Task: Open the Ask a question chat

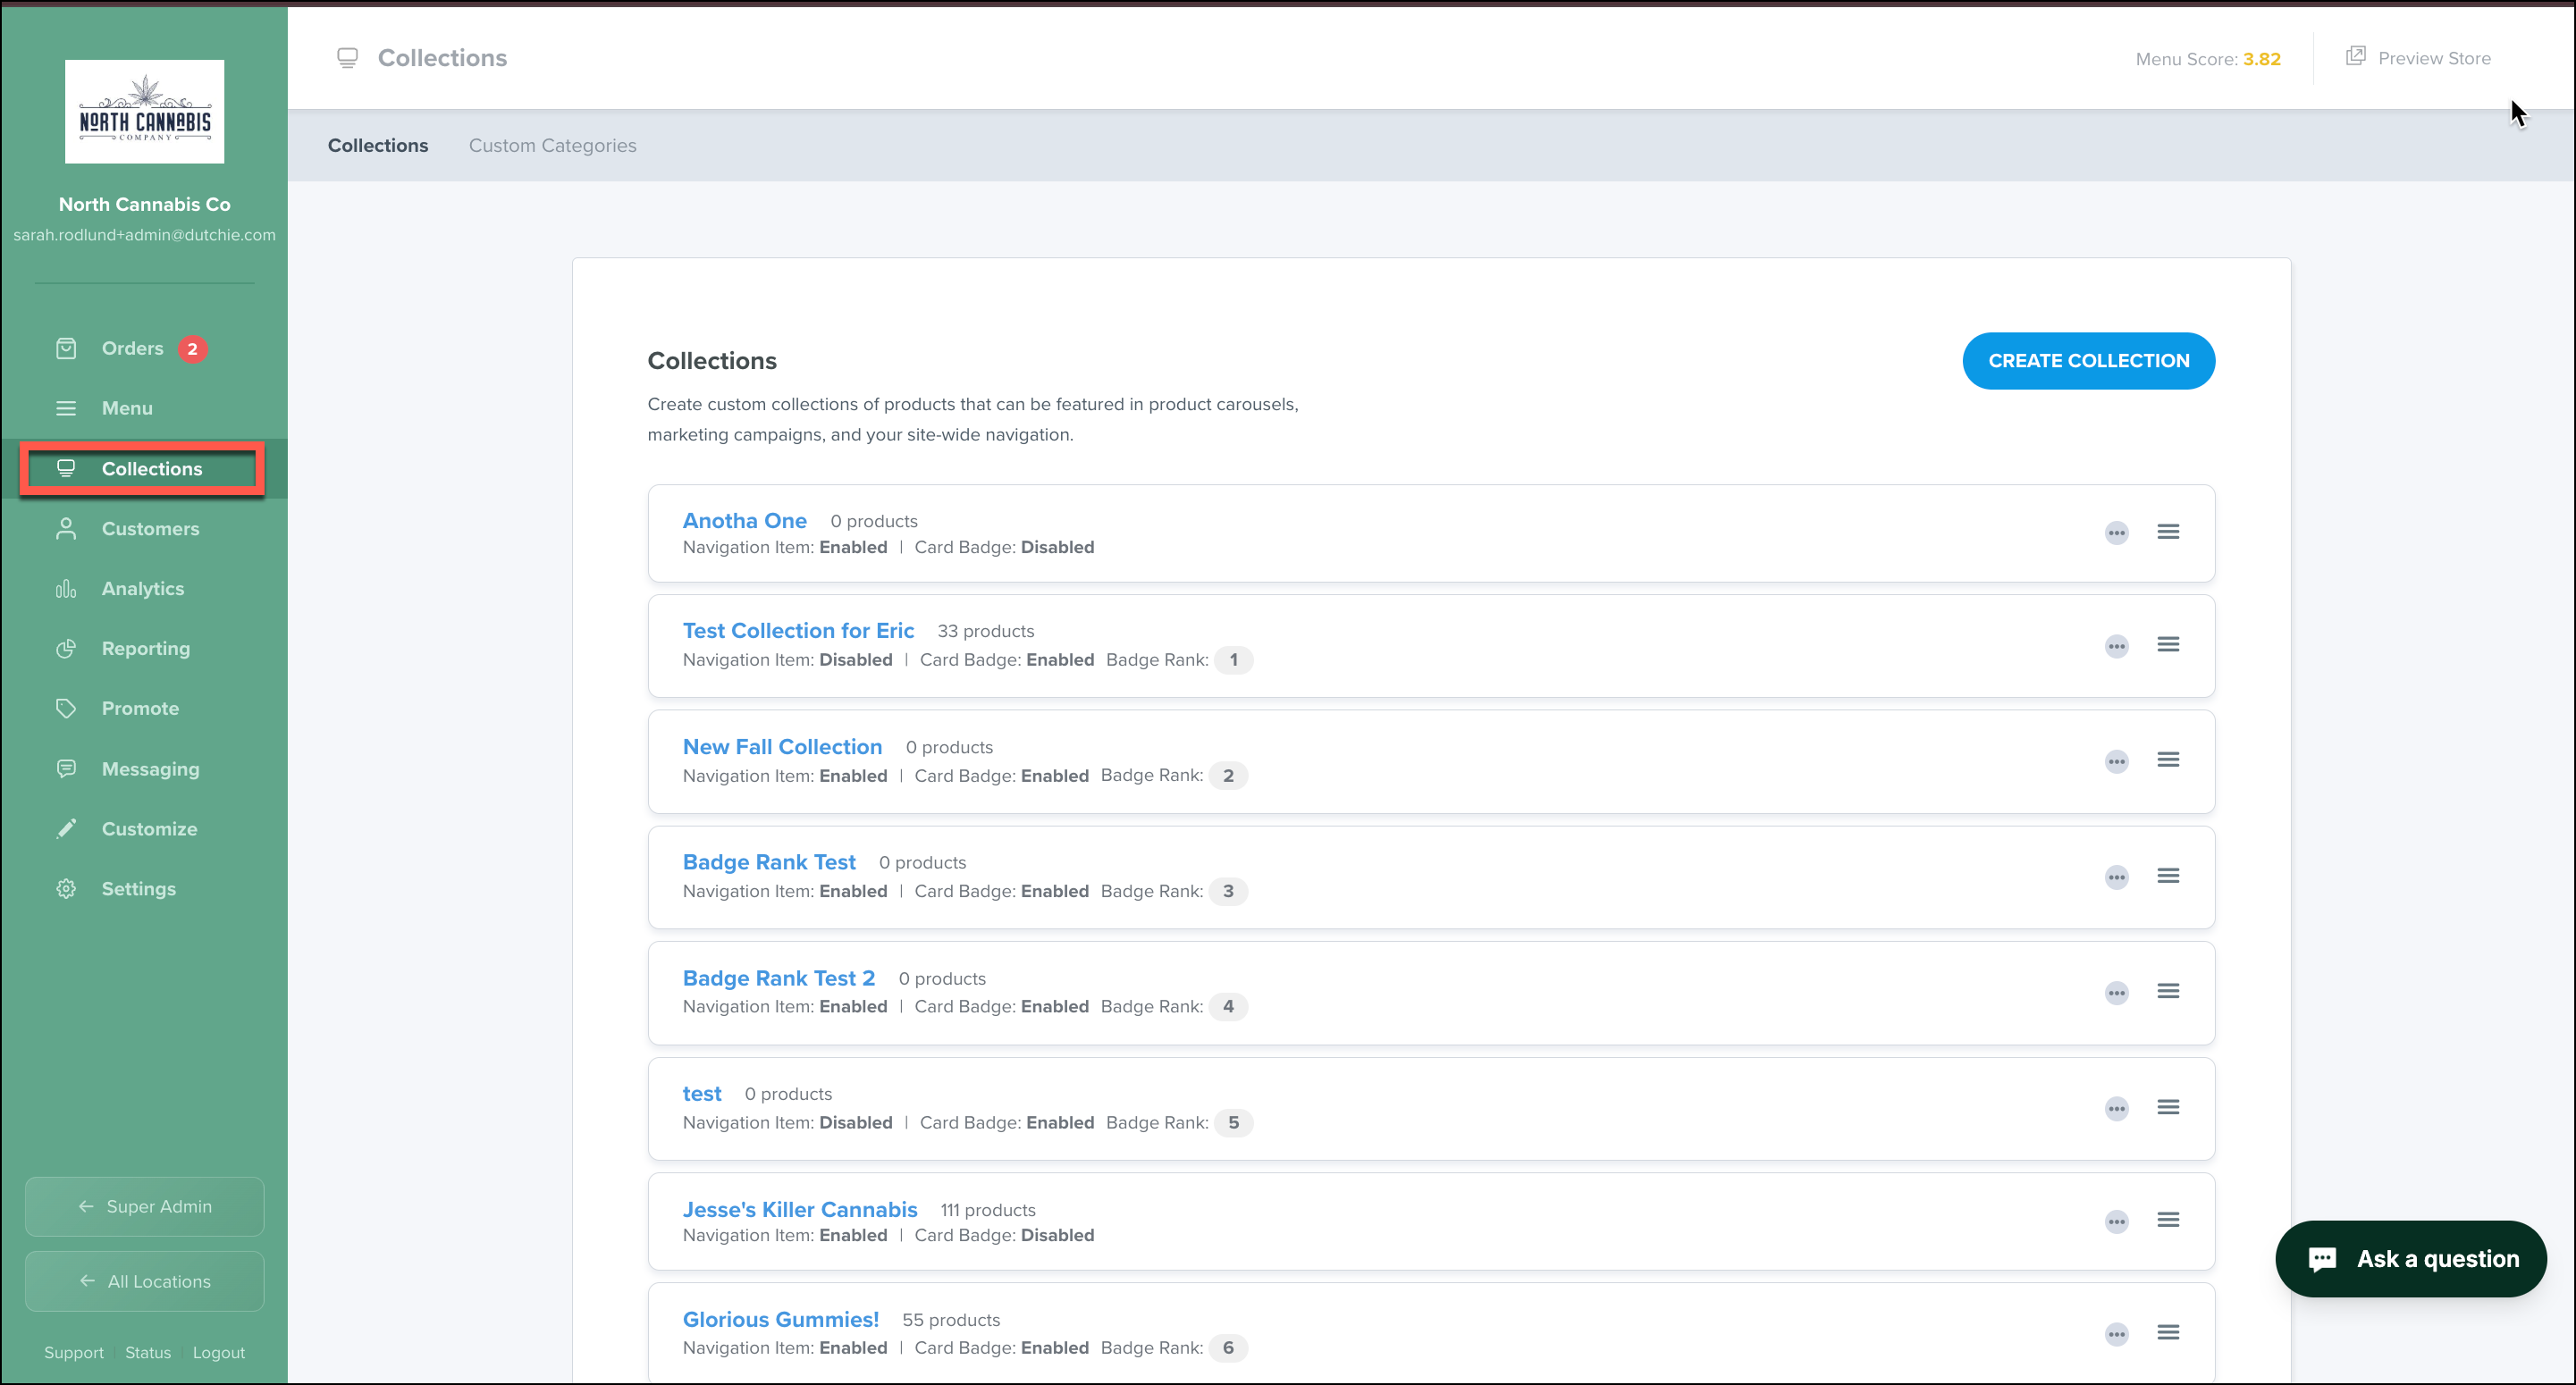Action: tap(2411, 1259)
